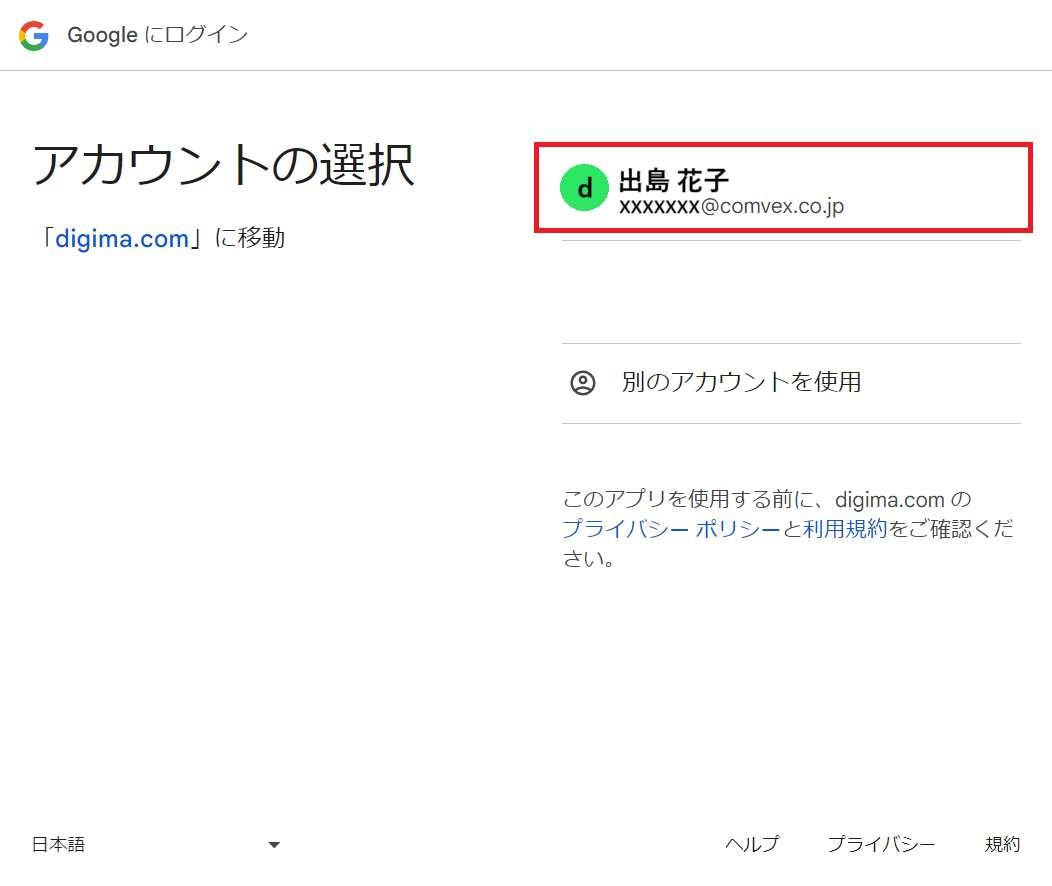Select 別のアカウントを使用 option
The image size is (1052, 886).
coord(791,383)
